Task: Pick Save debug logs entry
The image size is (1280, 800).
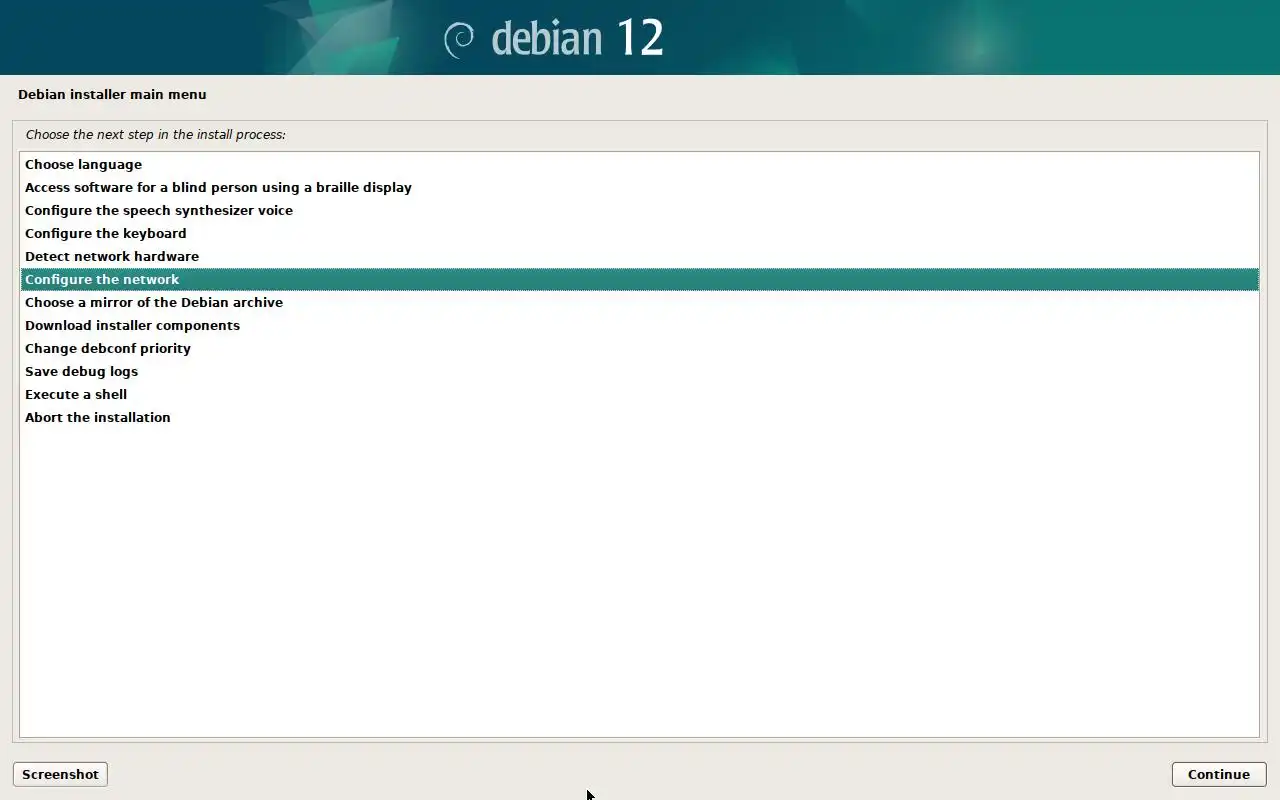Action: [640, 371]
